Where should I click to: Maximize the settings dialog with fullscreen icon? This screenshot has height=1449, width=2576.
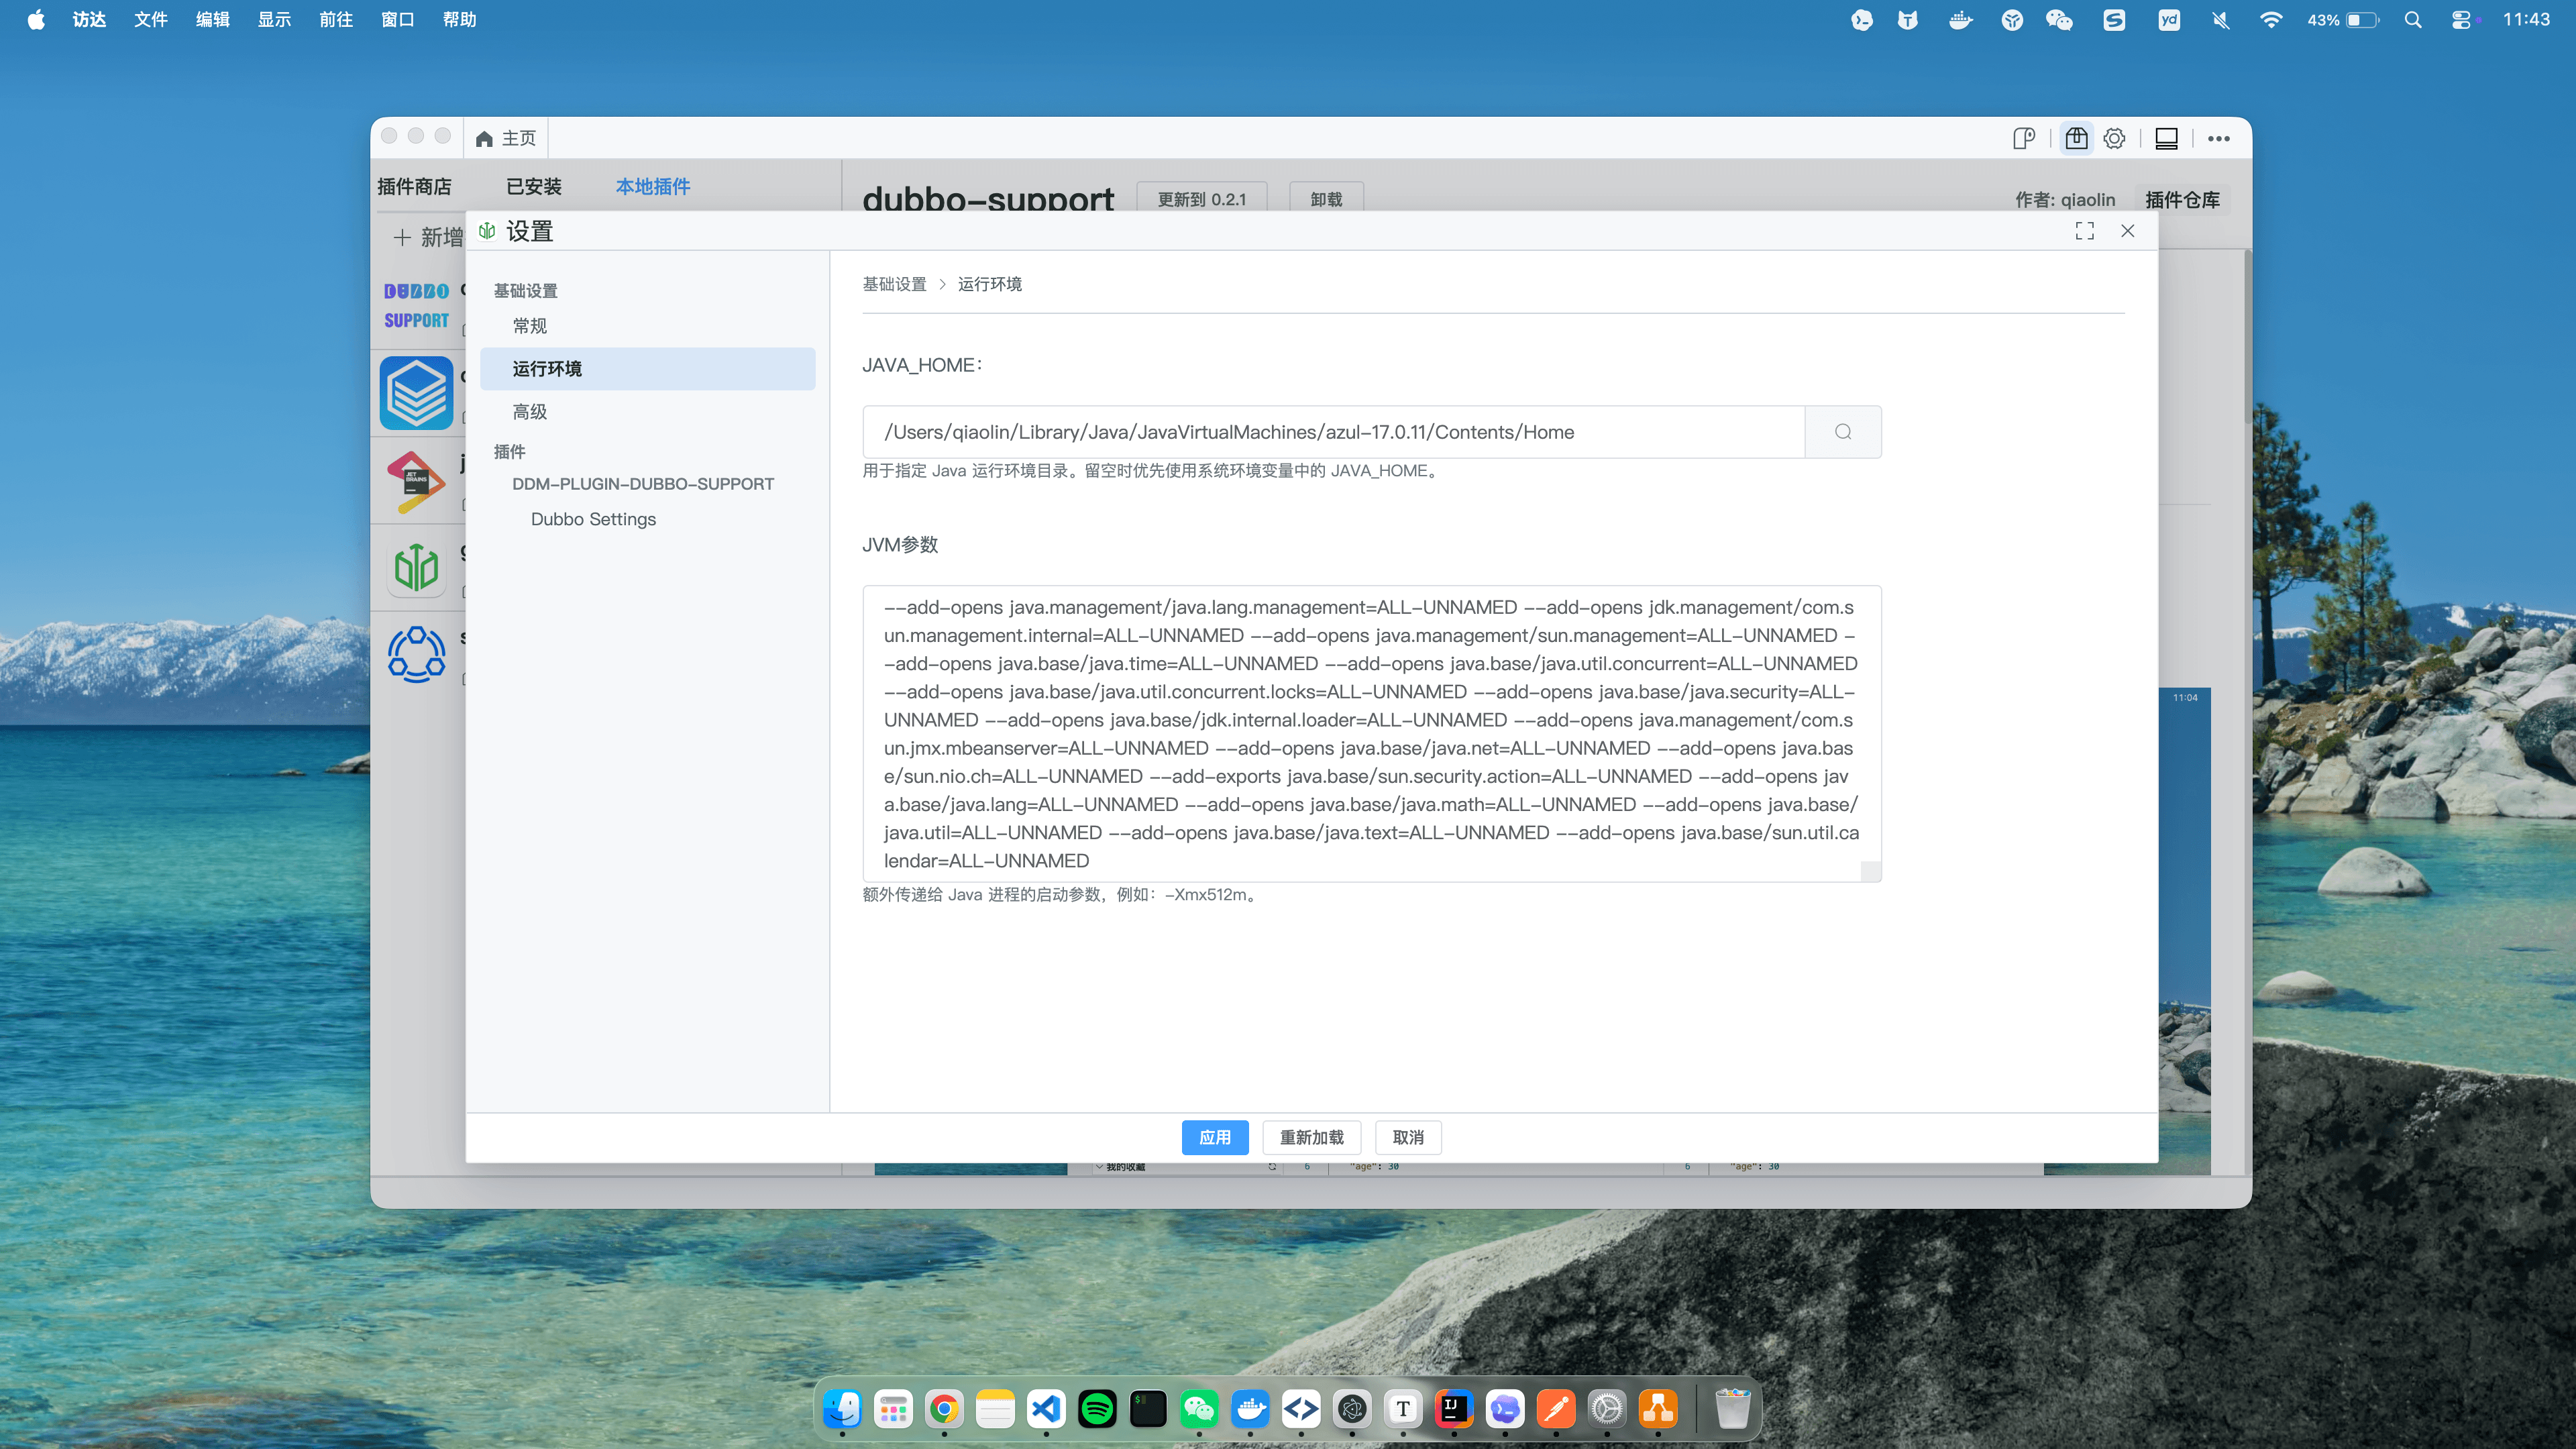click(x=2084, y=231)
